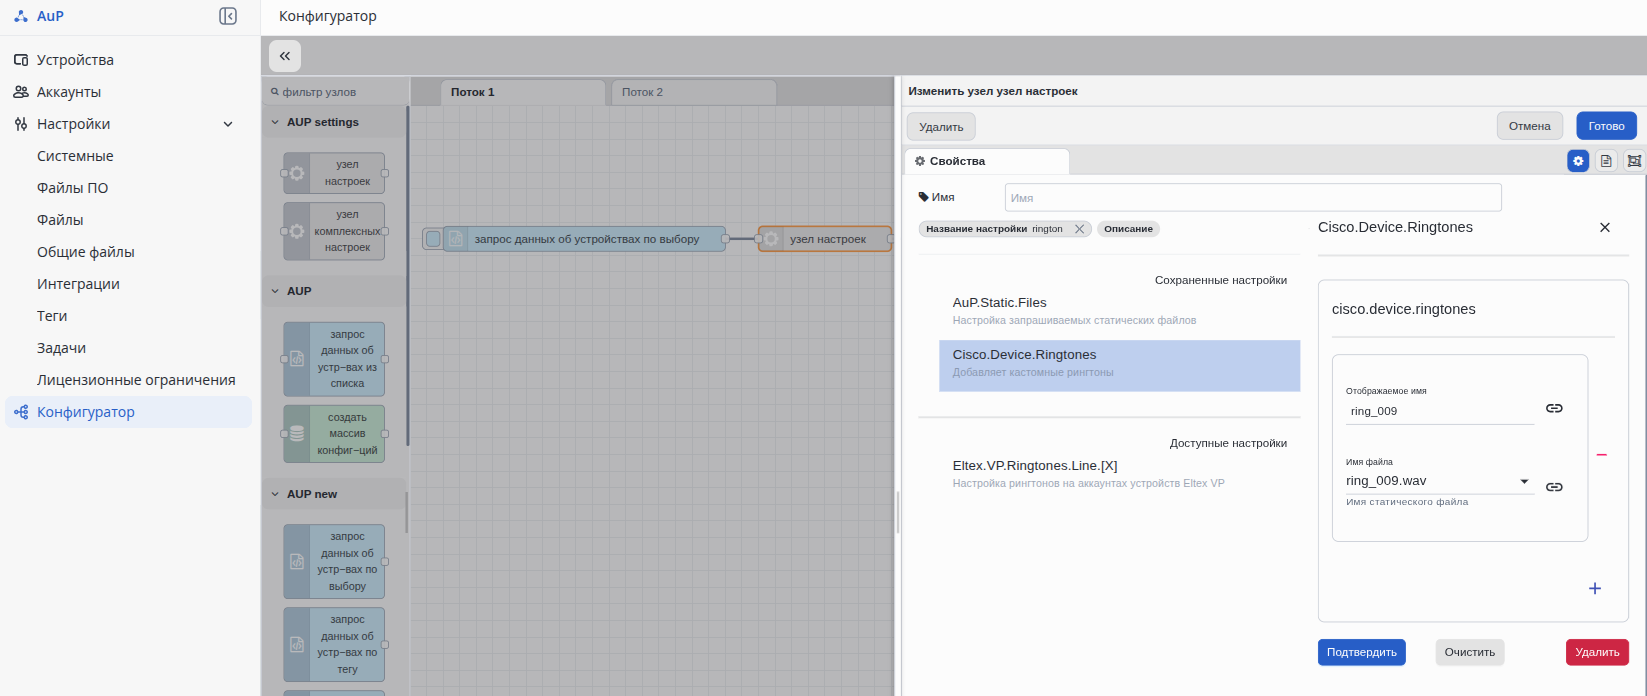Select запрос данных из списка palette node
The height and width of the screenshot is (696, 1647).
coord(334,359)
